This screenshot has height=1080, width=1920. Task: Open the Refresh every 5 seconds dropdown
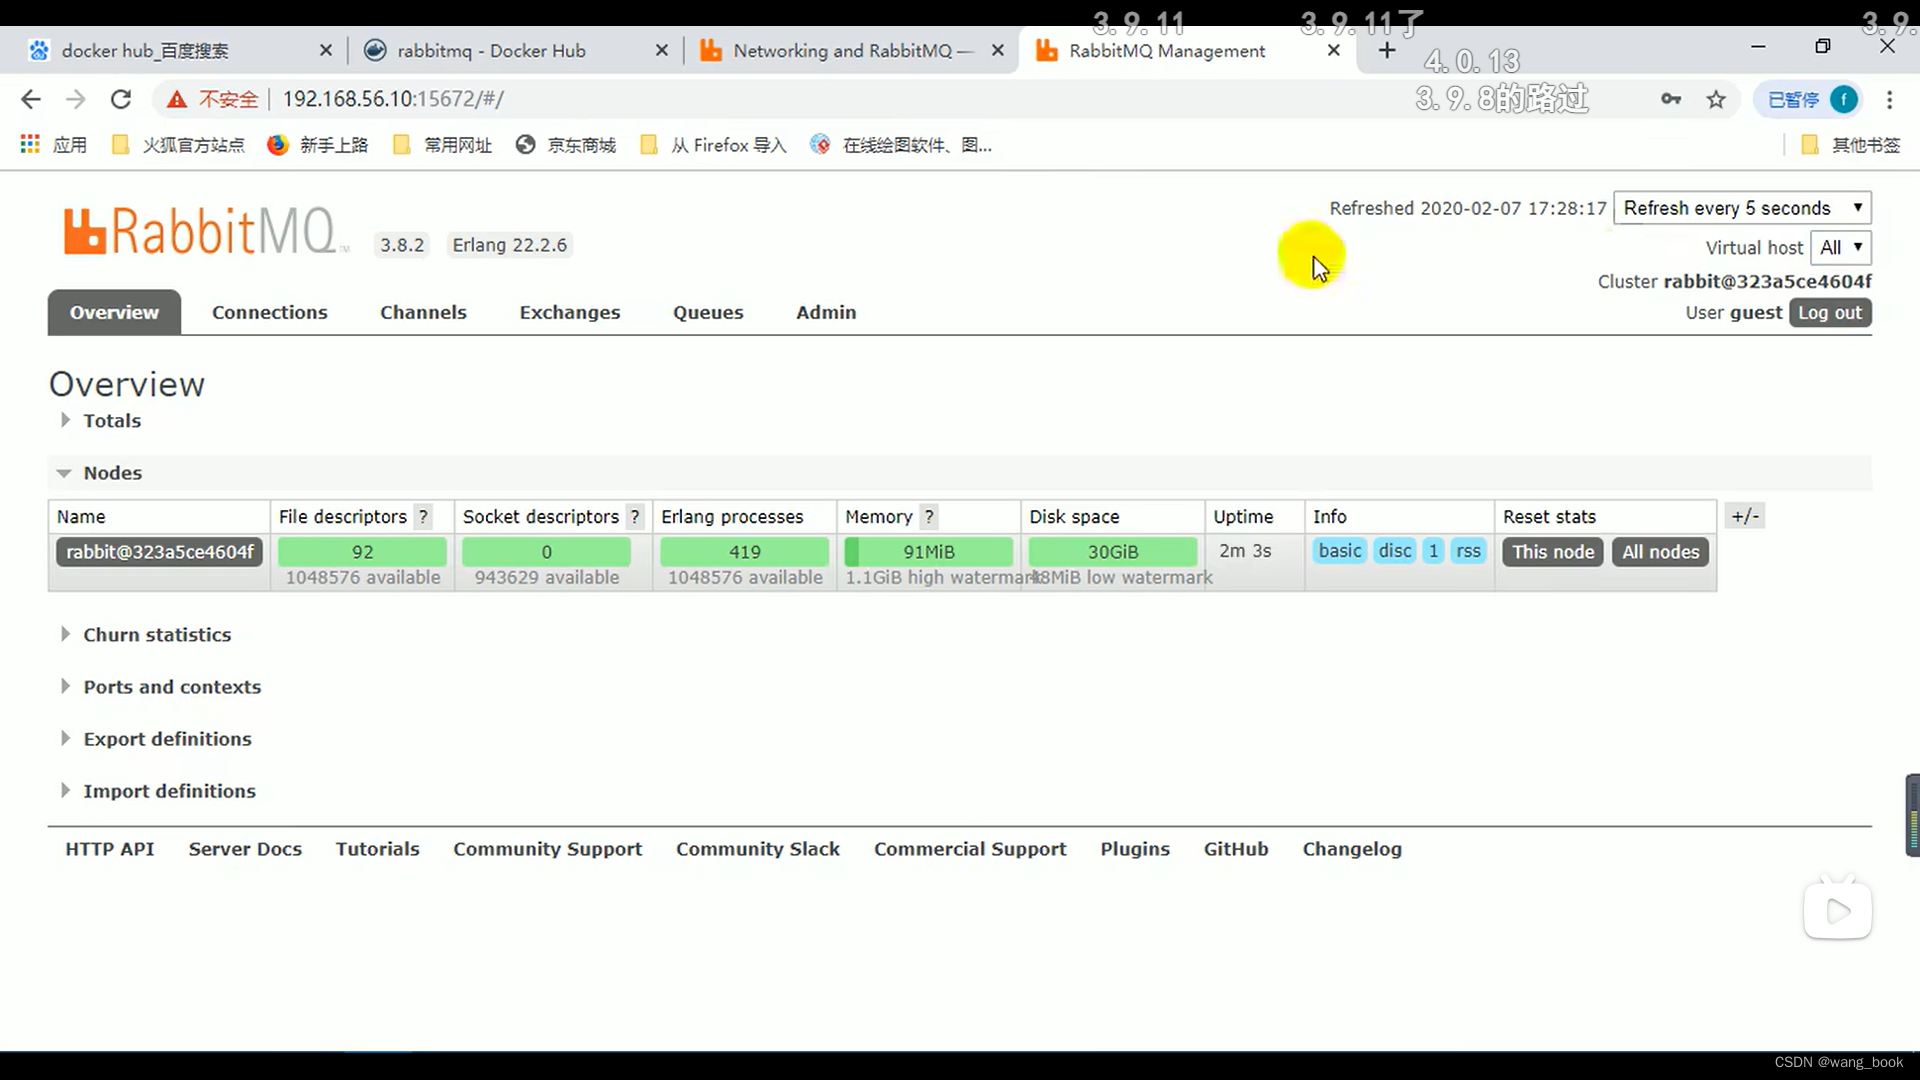[x=1742, y=208]
